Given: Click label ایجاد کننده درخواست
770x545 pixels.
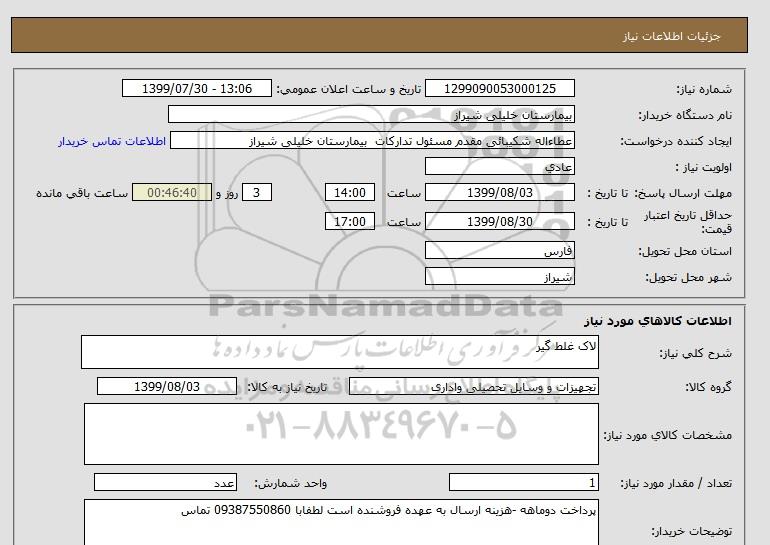Looking at the screenshot, I should (x=676, y=141).
